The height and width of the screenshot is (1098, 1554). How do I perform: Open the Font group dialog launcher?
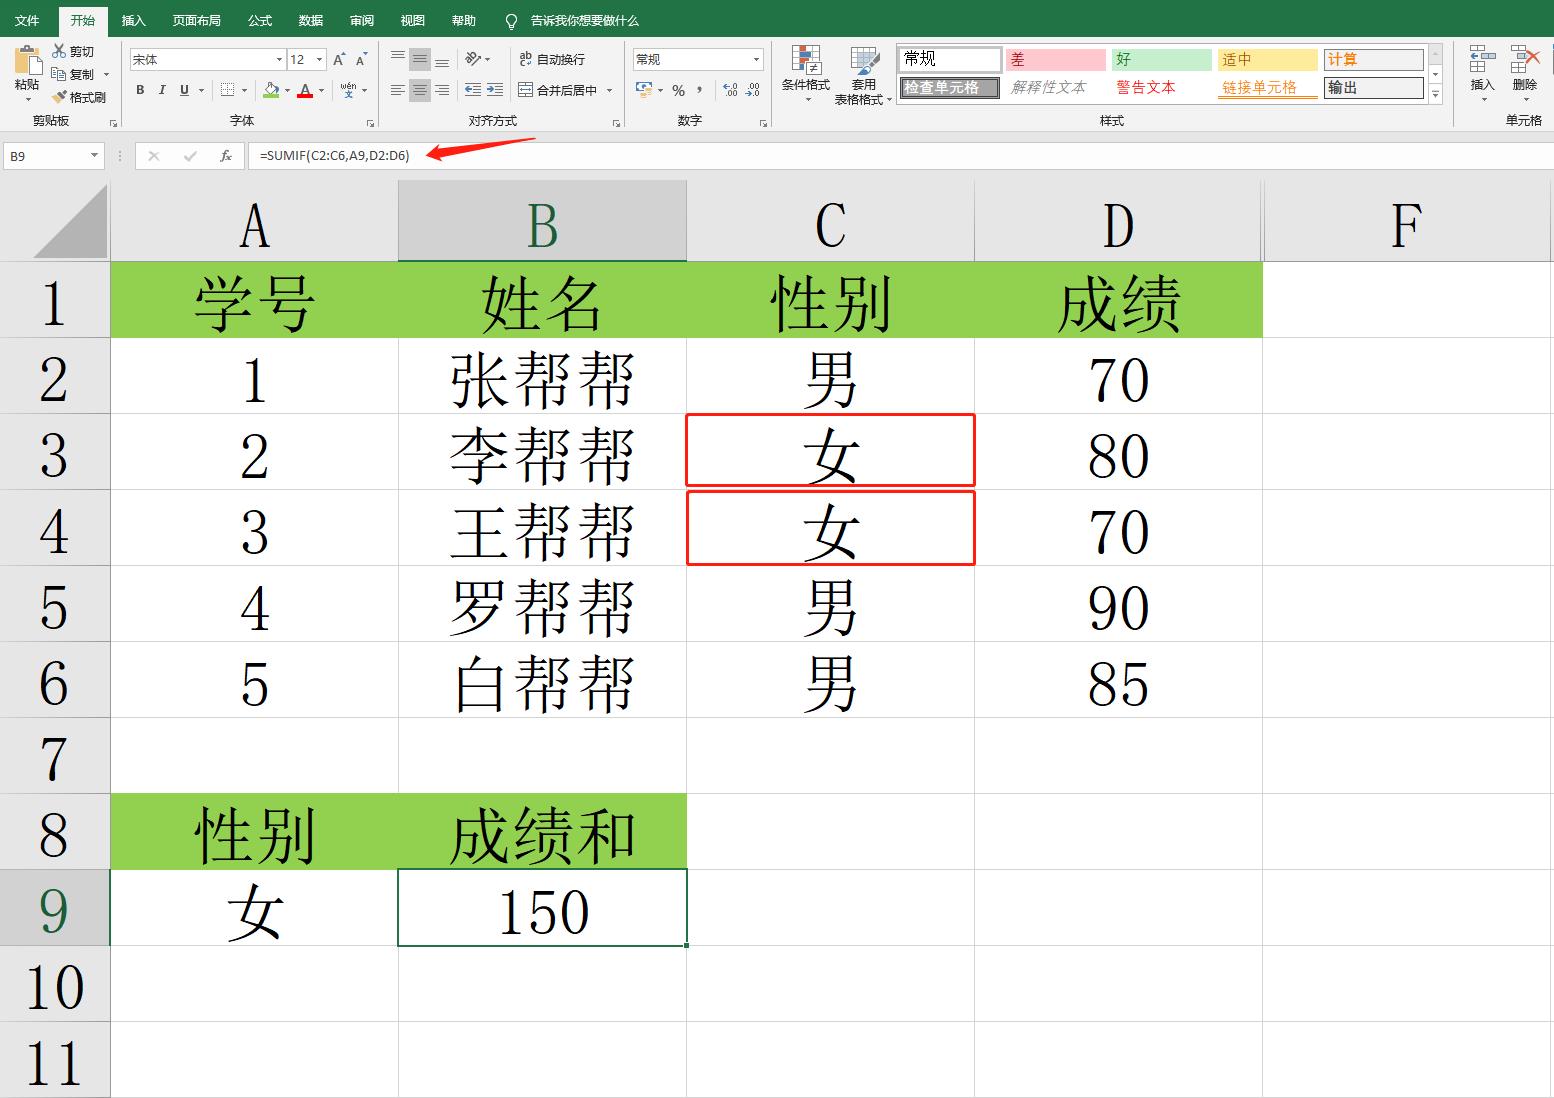[370, 123]
